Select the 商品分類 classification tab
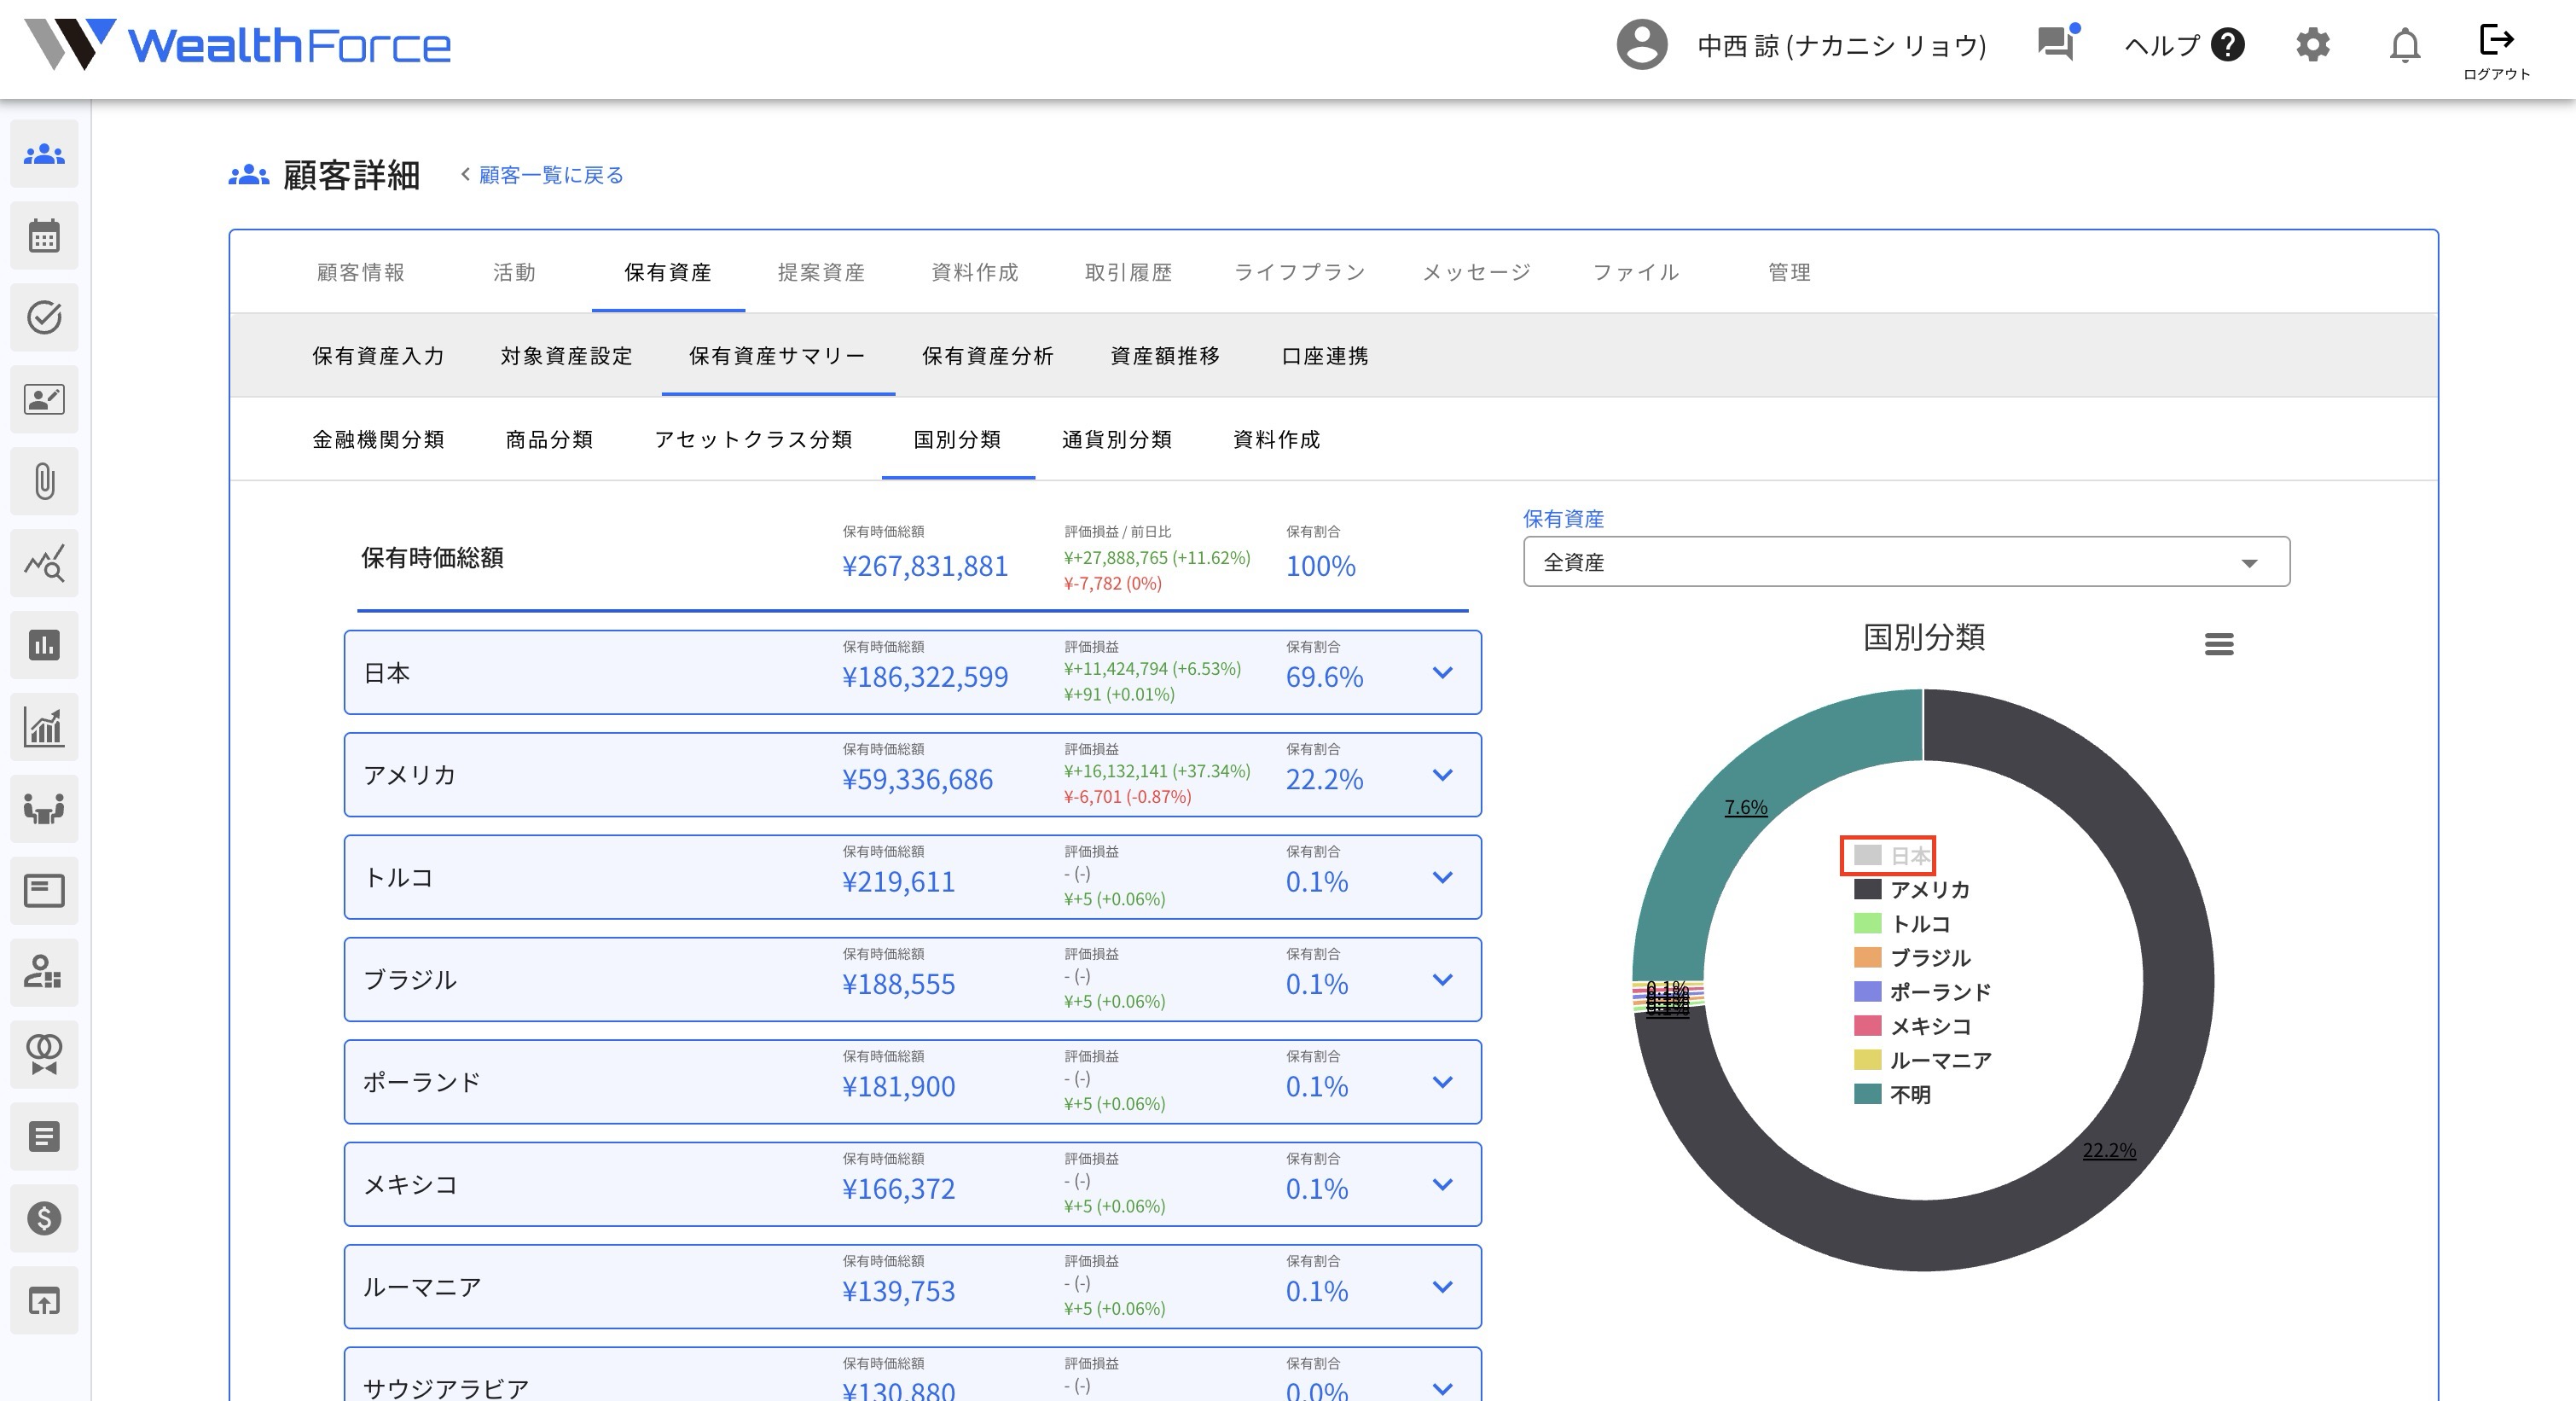The height and width of the screenshot is (1401, 2576). [x=549, y=439]
